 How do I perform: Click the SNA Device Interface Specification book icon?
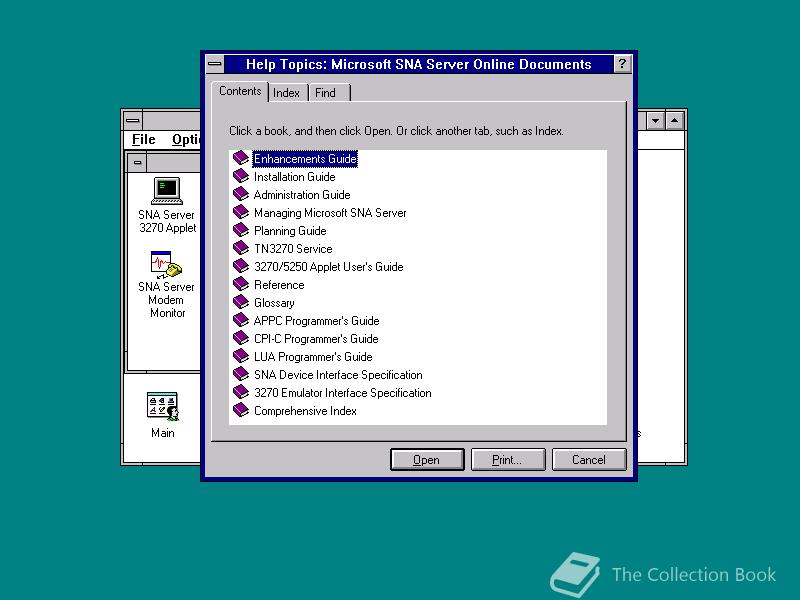coord(241,374)
